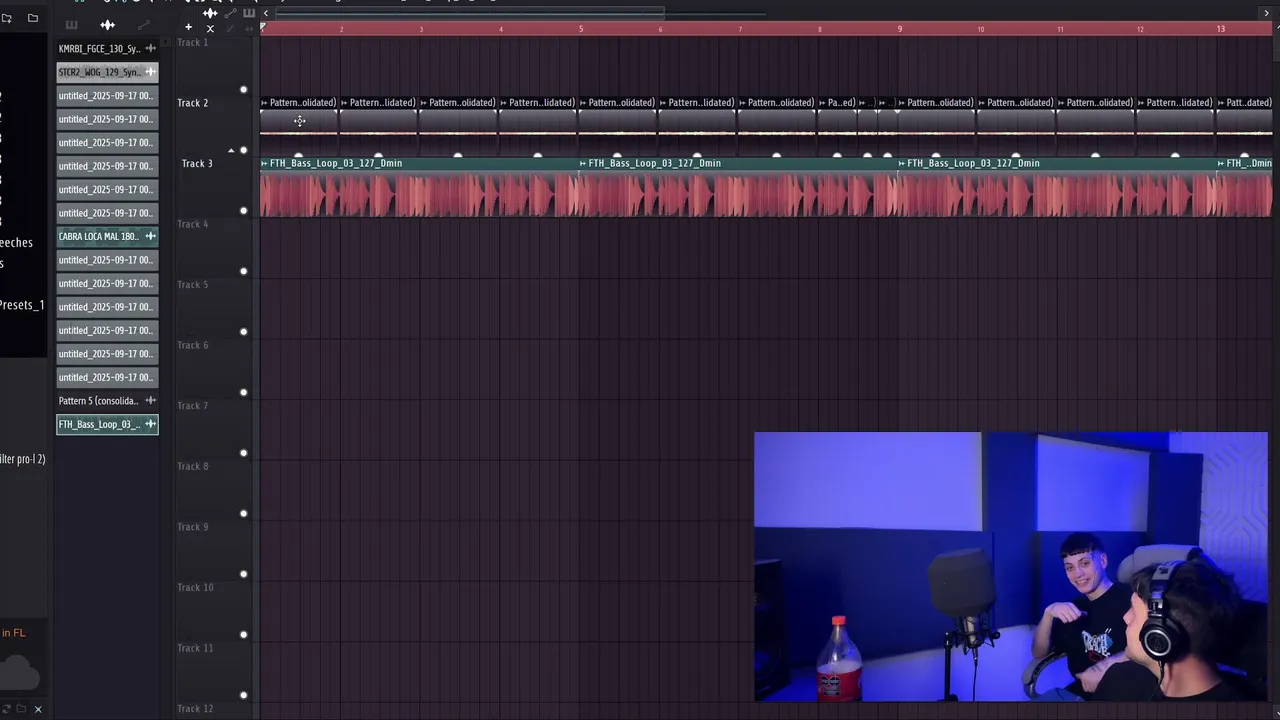Select the Track 5 header label
1280x720 pixels.
point(193,284)
